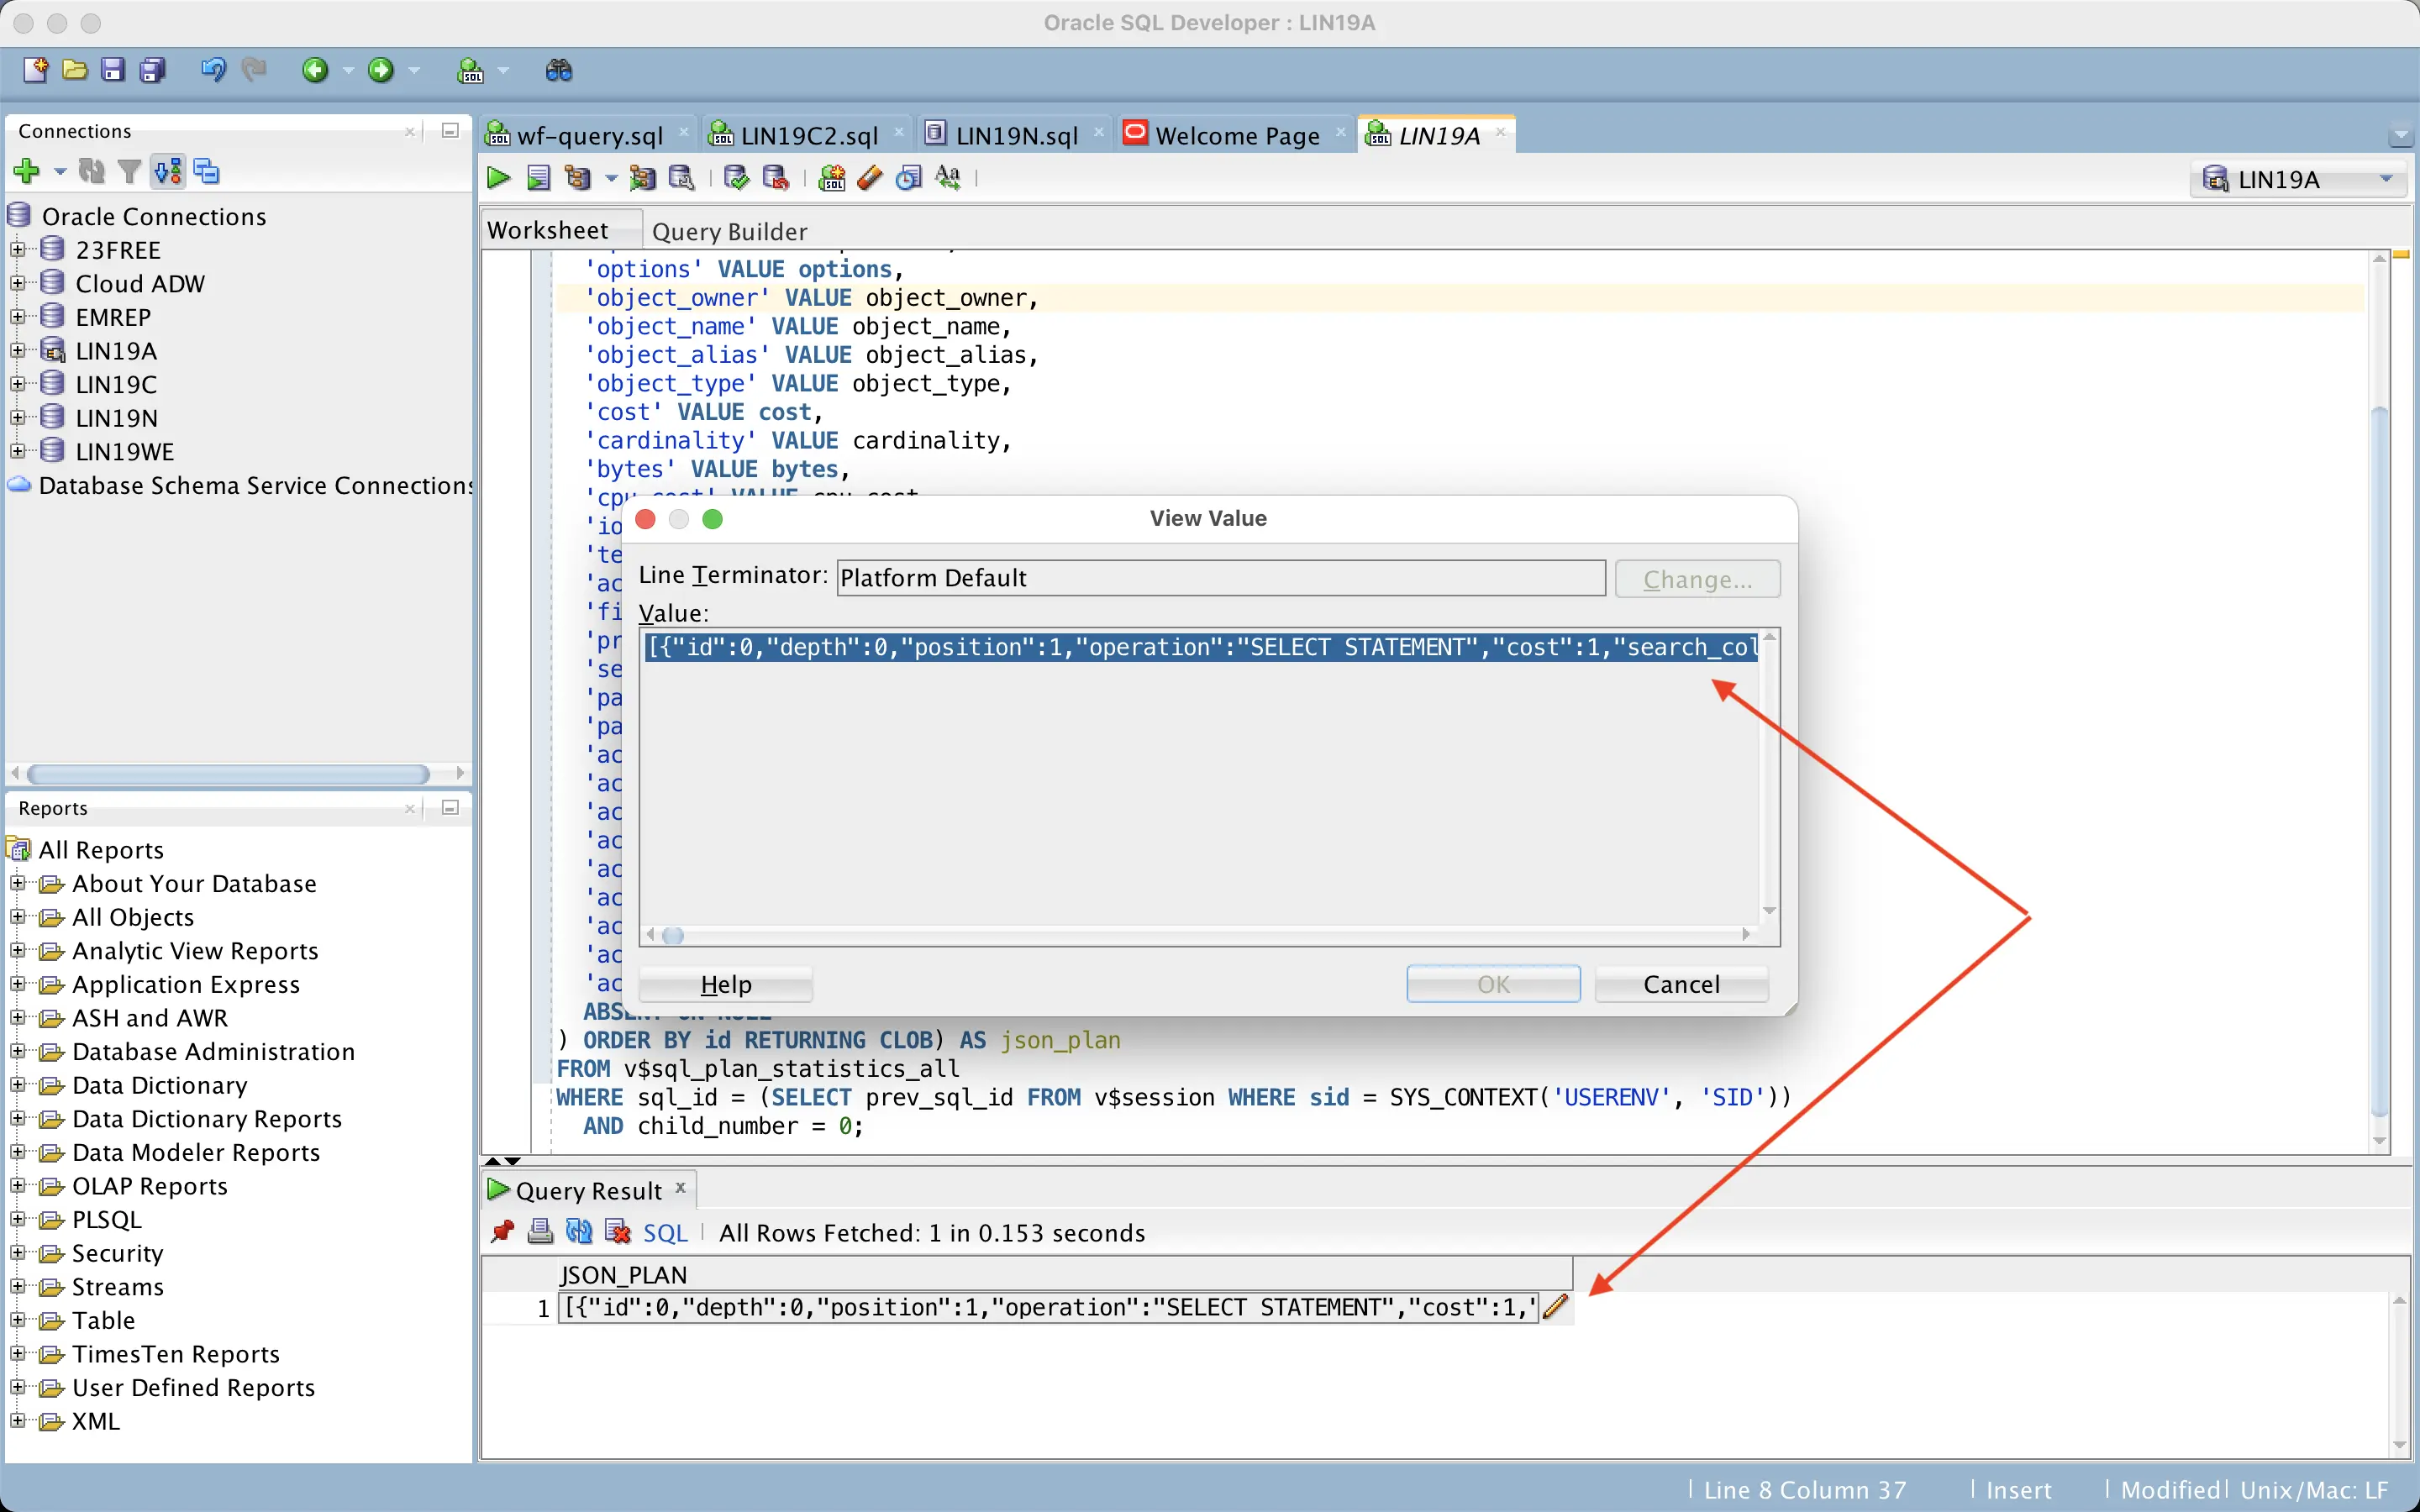Image resolution: width=2420 pixels, height=1512 pixels.
Task: Click the Rollback database icon
Action: (x=776, y=178)
